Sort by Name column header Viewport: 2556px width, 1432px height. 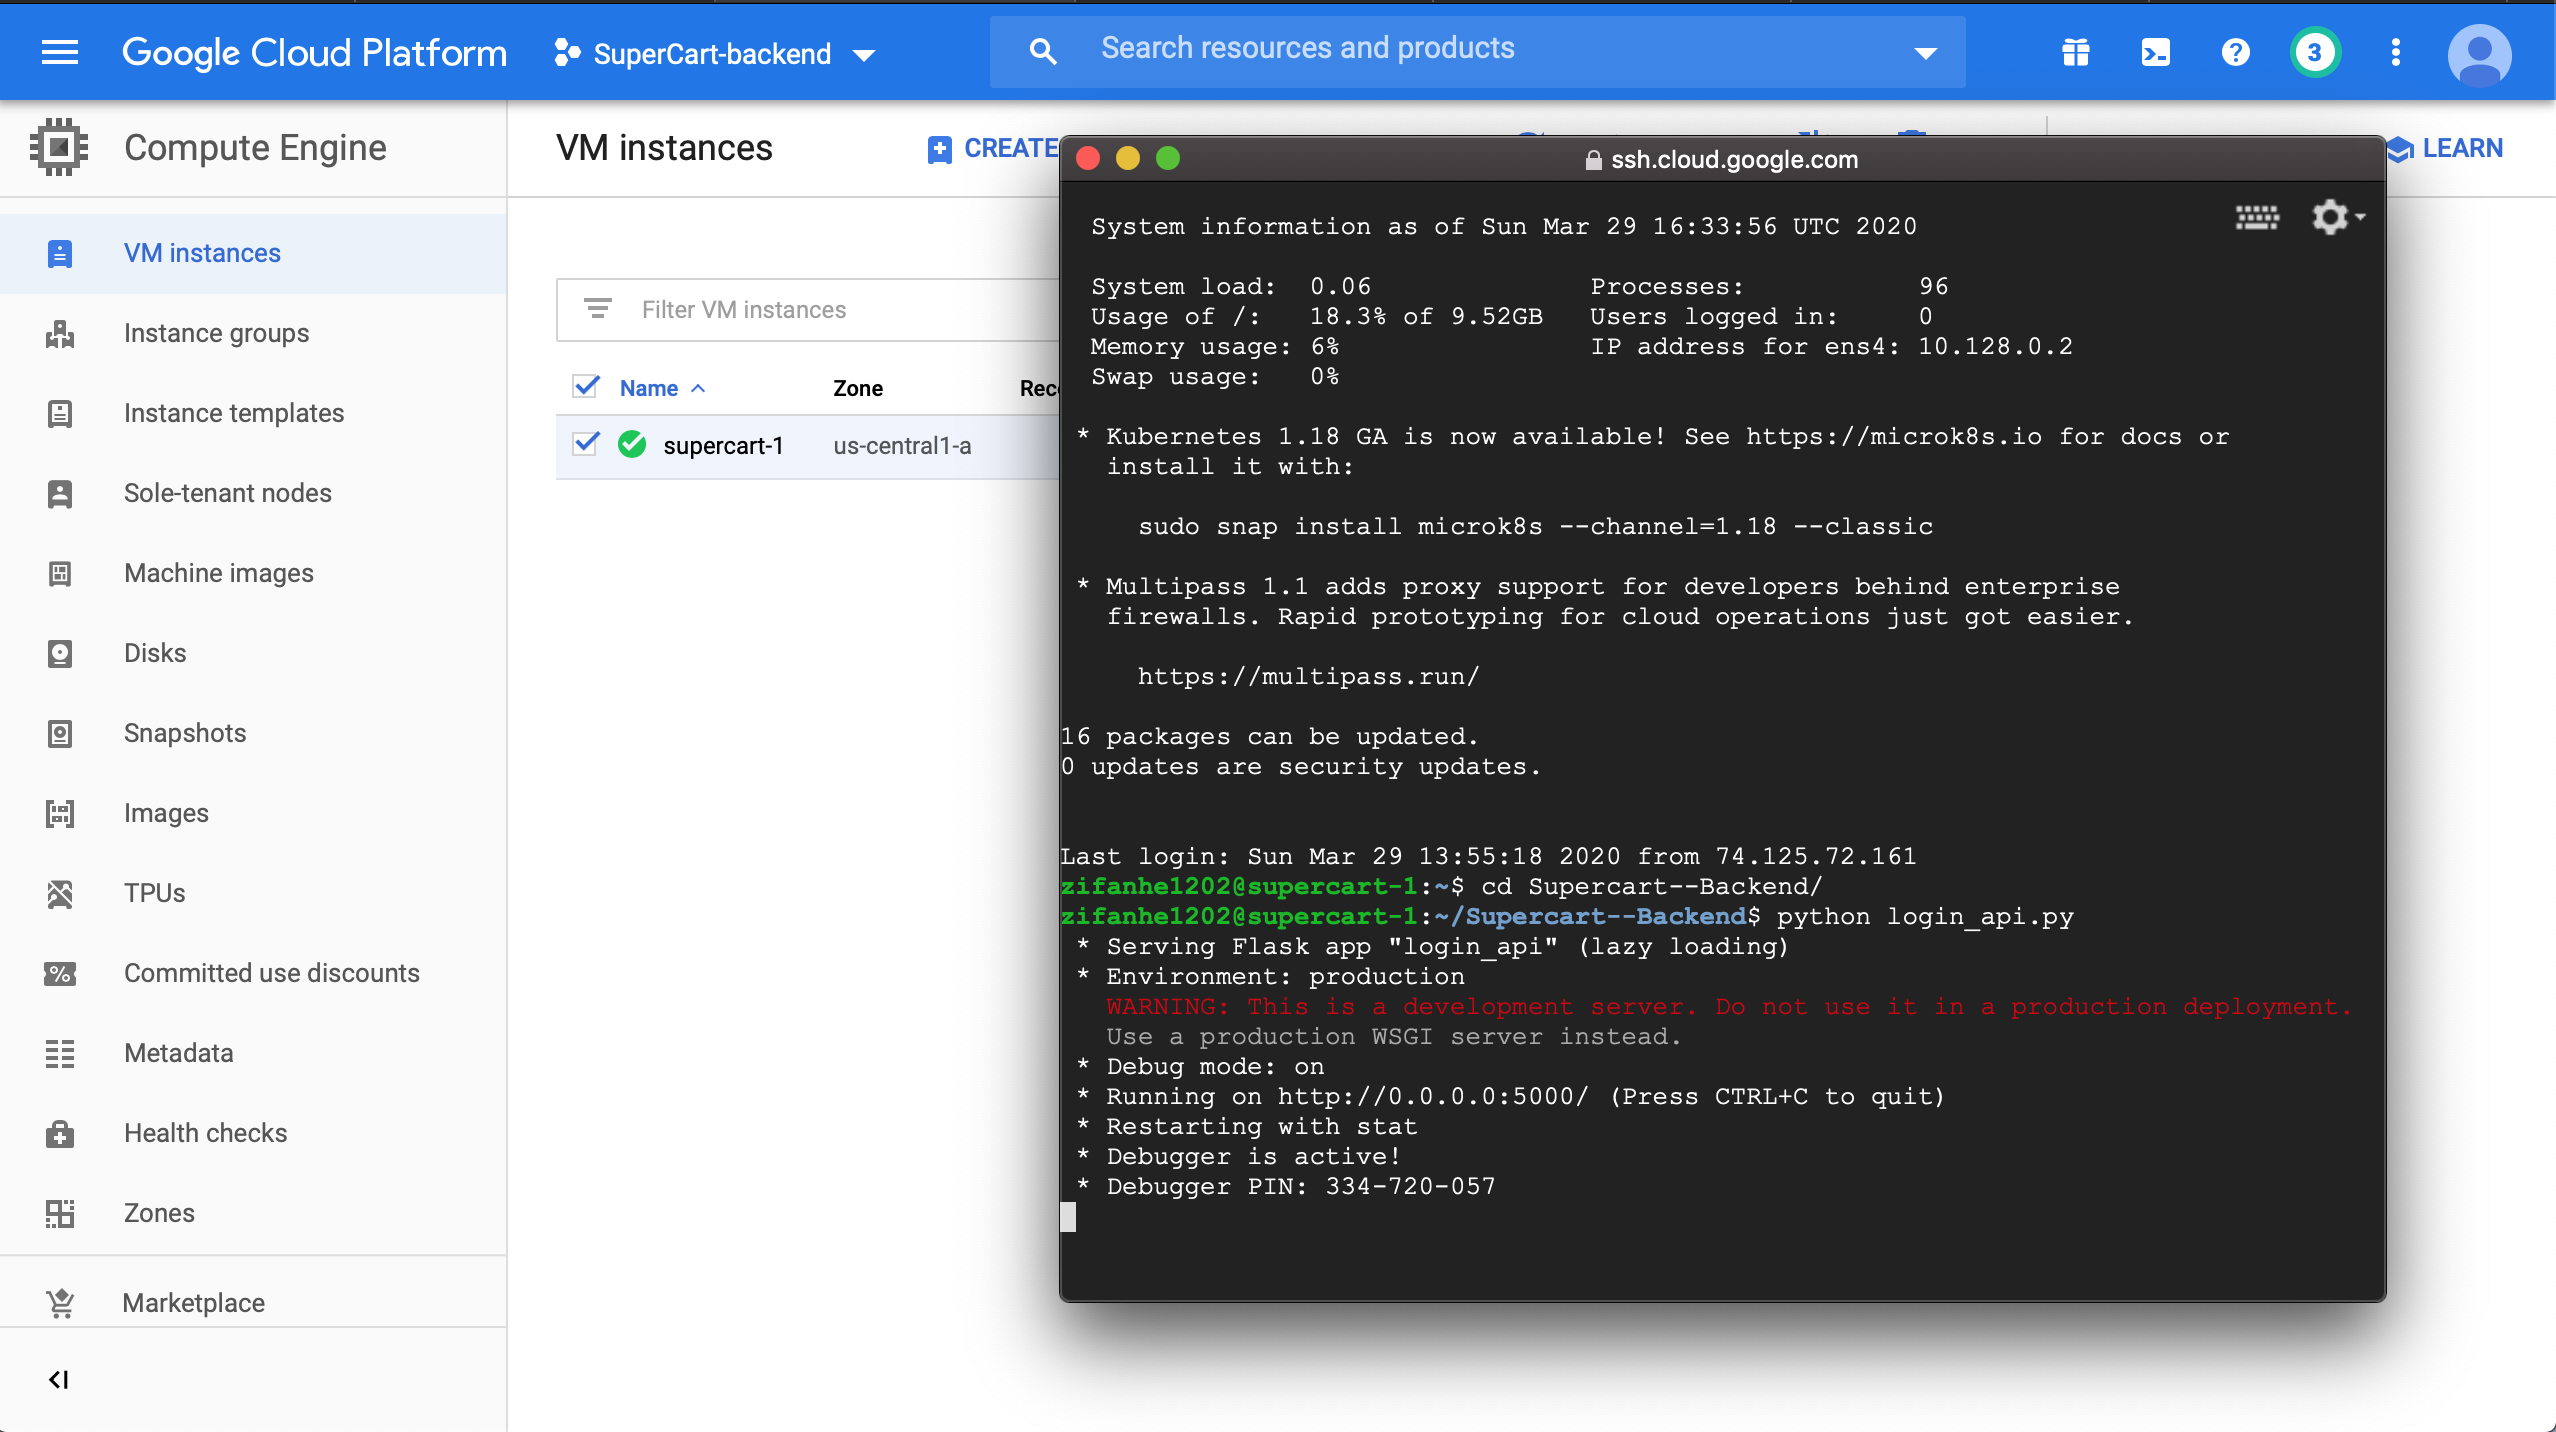[x=649, y=388]
